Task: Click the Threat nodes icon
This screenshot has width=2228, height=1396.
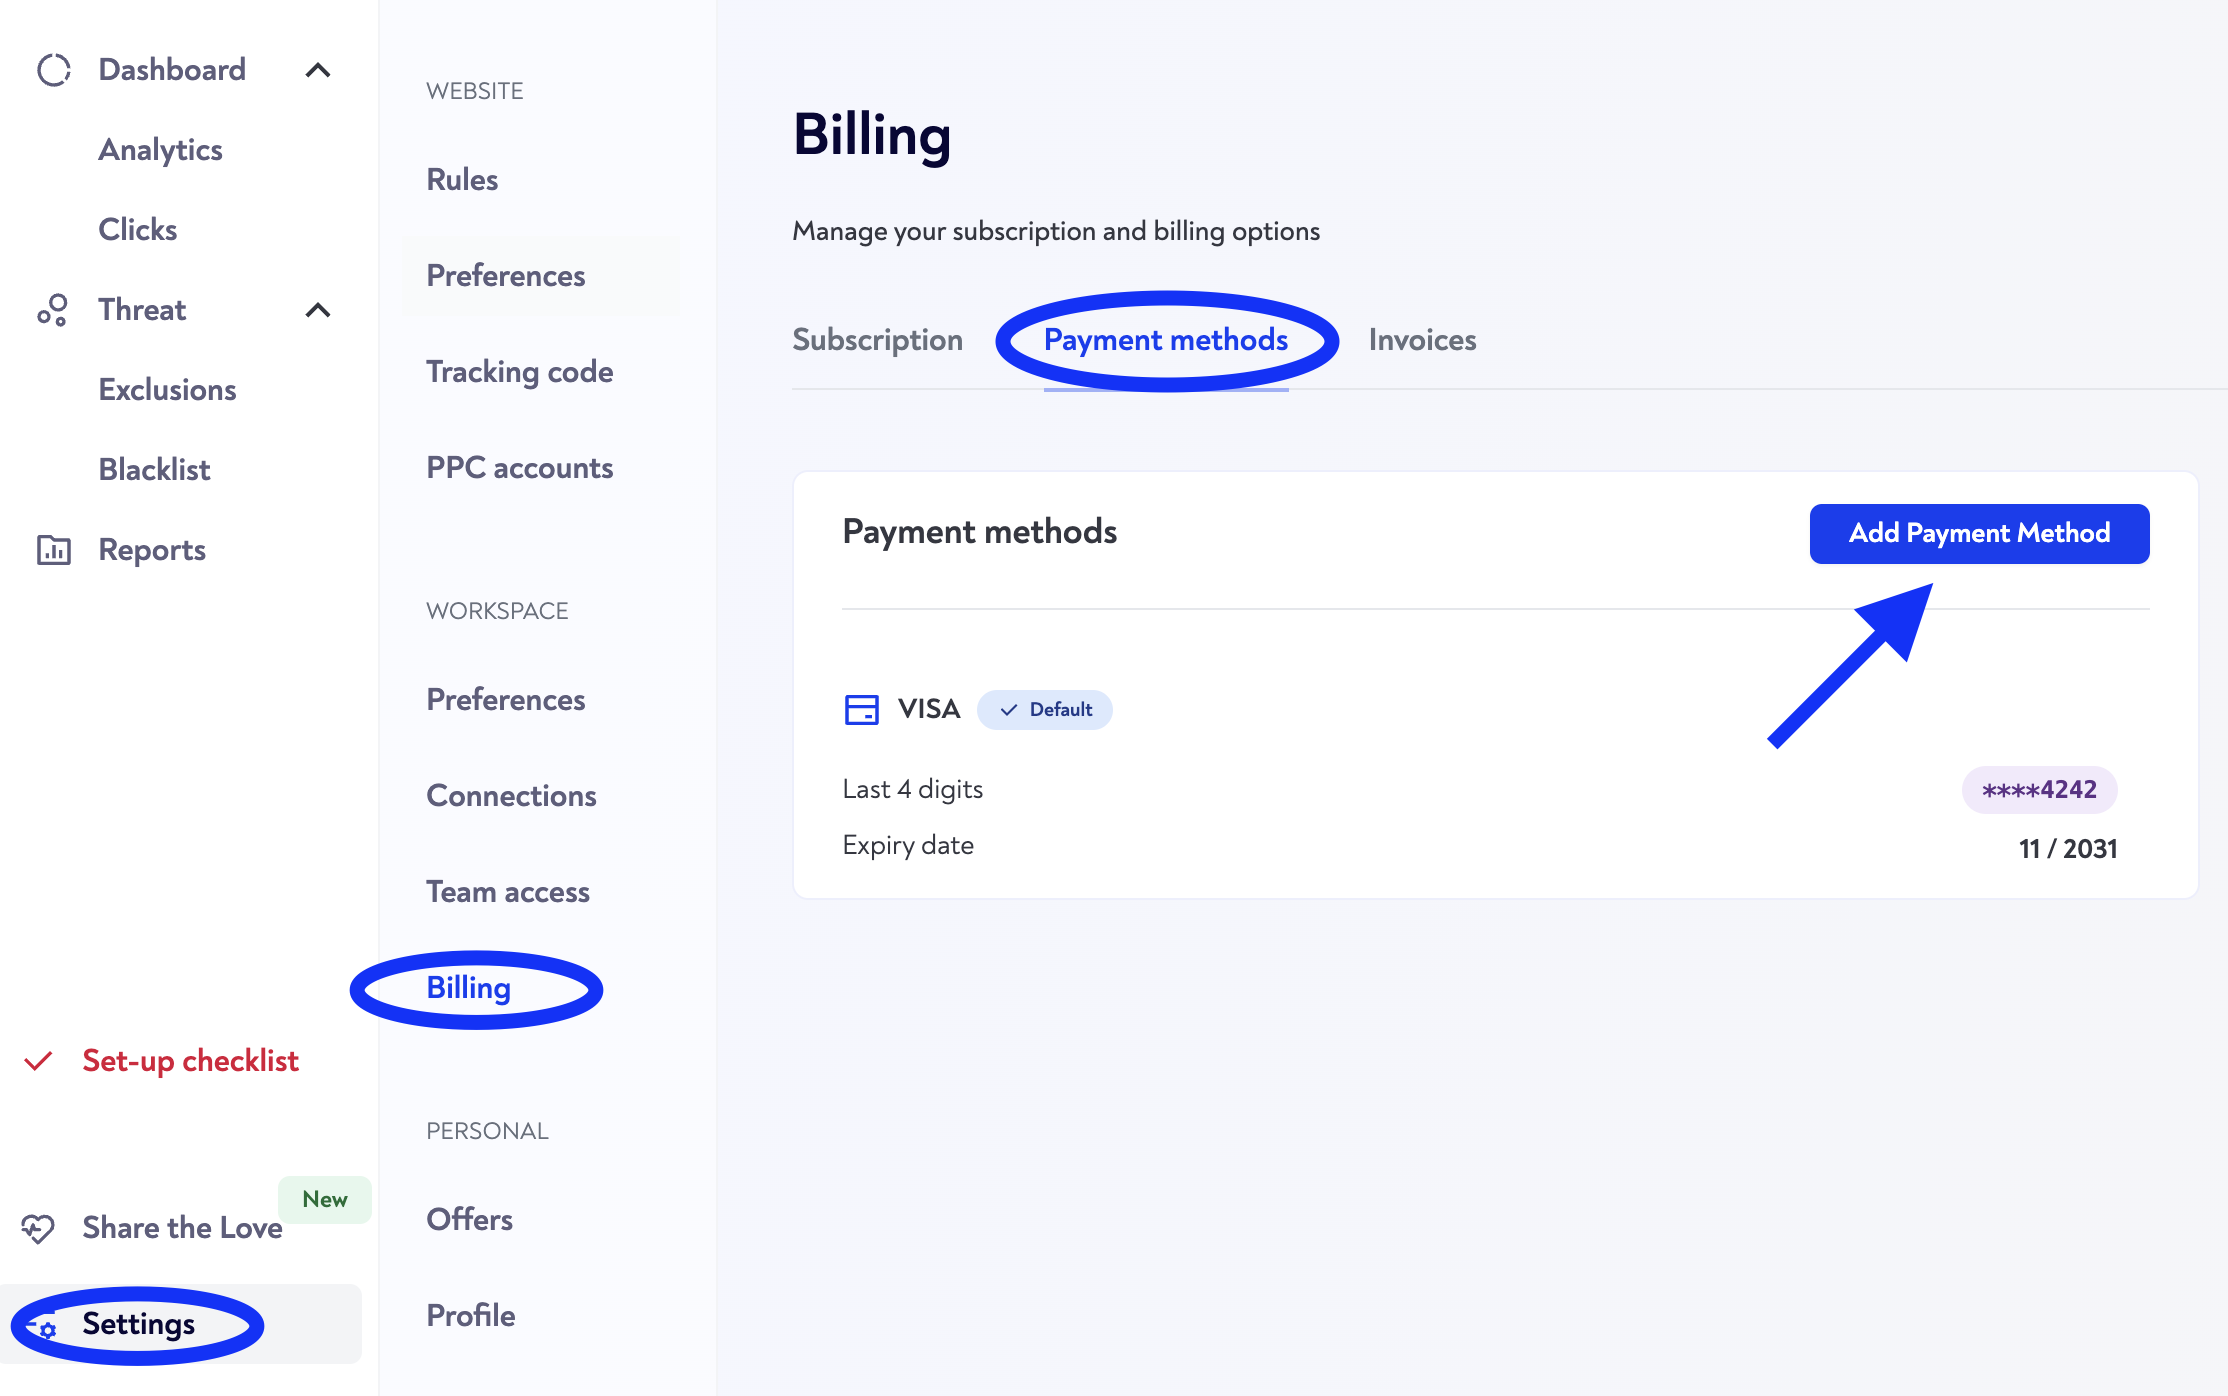Action: 53,310
